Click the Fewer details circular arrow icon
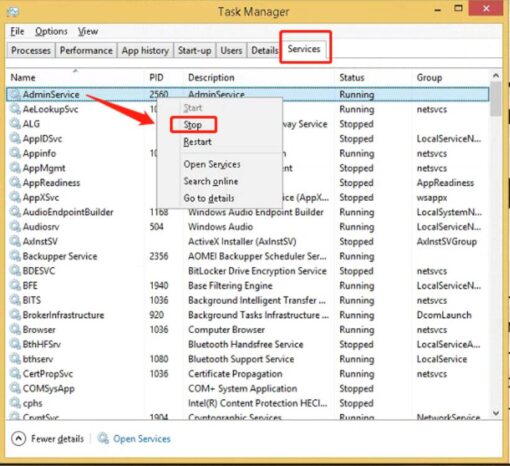This screenshot has height=466, width=510. click(19, 438)
